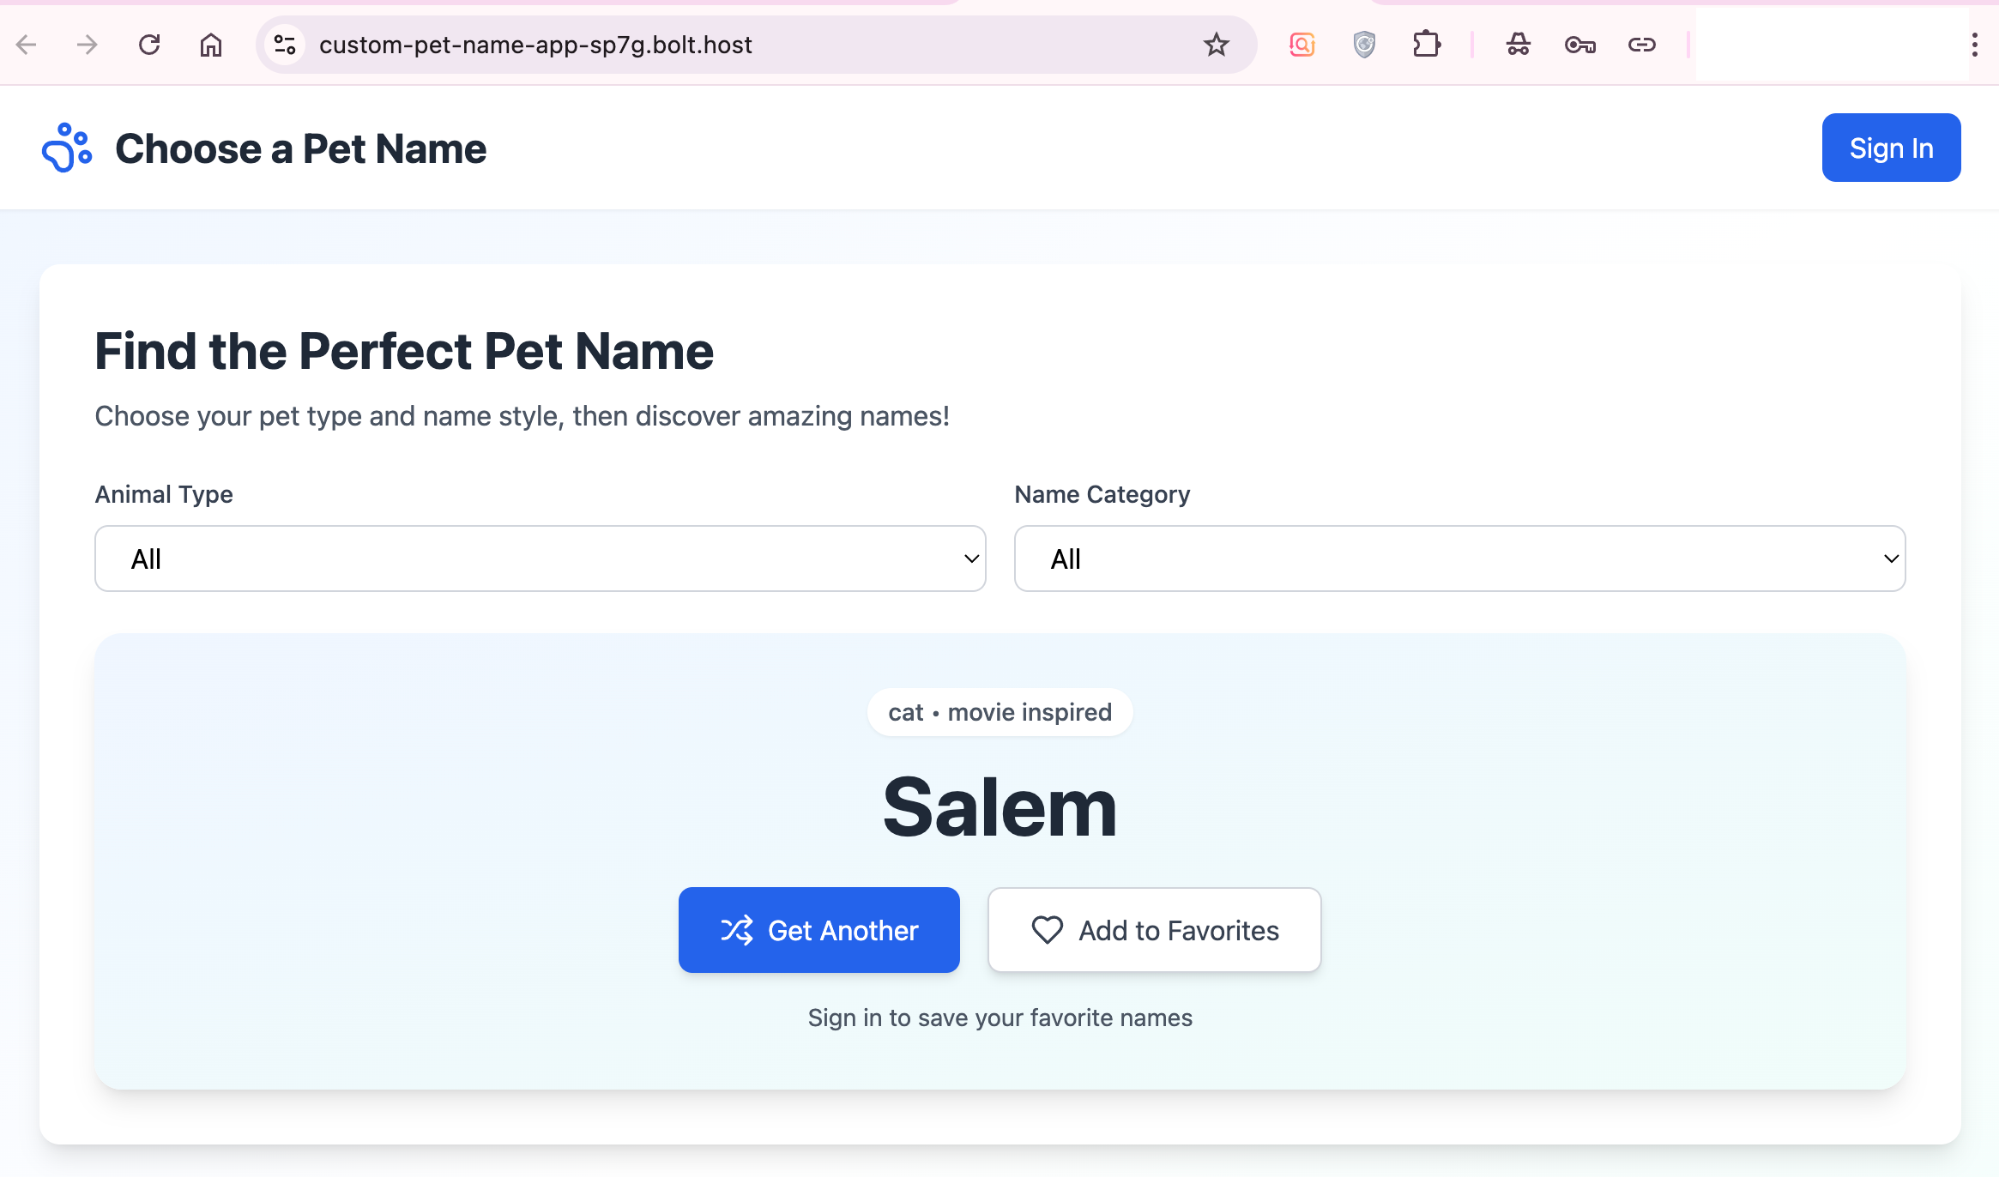
Task: Click the Sign In button
Action: (x=1890, y=148)
